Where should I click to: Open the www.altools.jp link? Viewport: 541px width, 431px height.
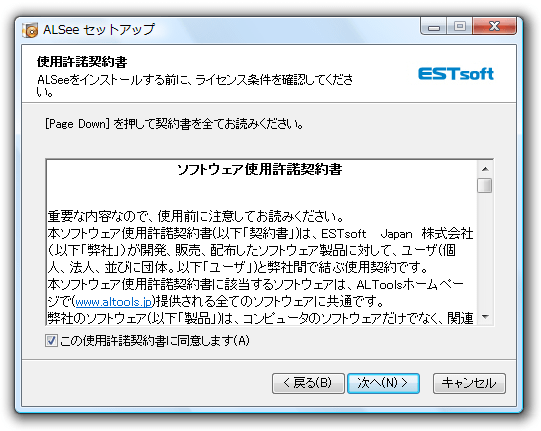[x=114, y=302]
